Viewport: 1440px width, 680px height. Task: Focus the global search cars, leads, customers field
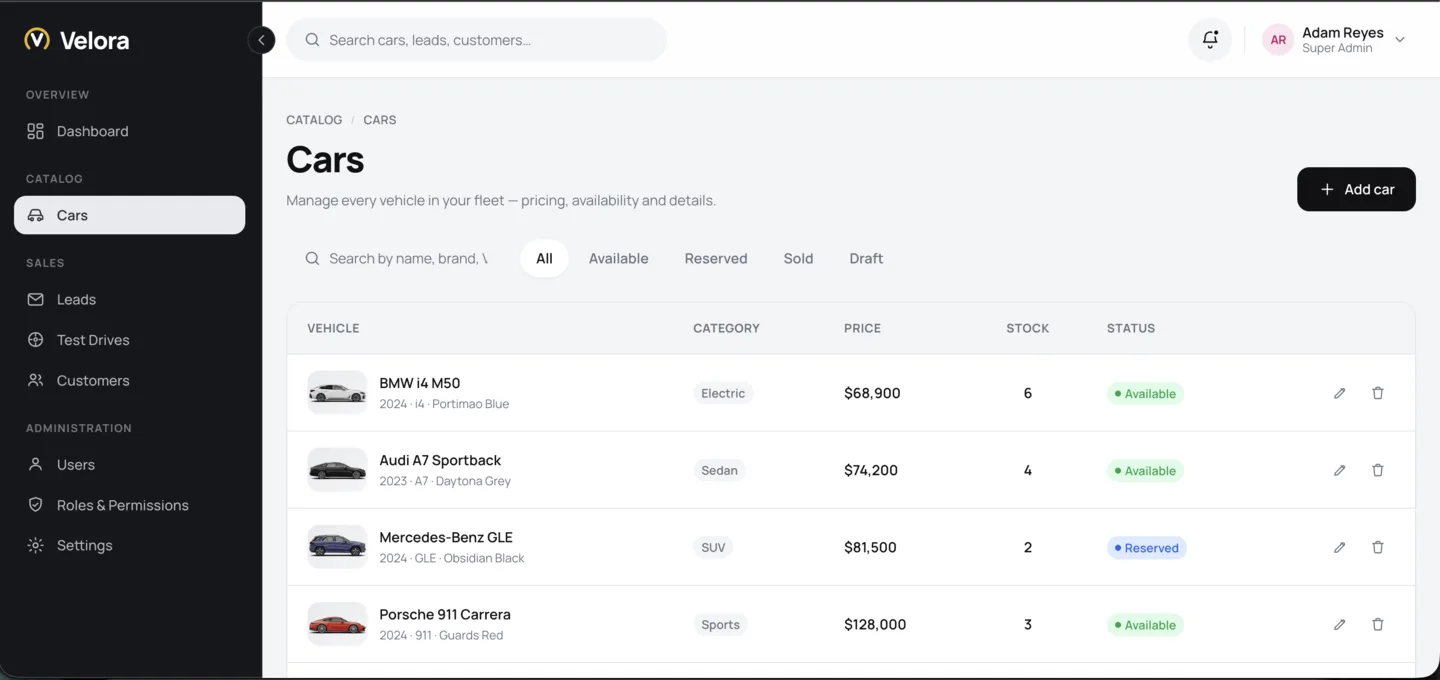476,40
